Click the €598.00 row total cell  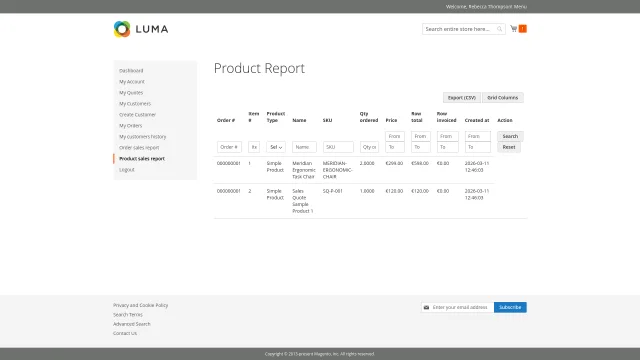tap(420, 163)
